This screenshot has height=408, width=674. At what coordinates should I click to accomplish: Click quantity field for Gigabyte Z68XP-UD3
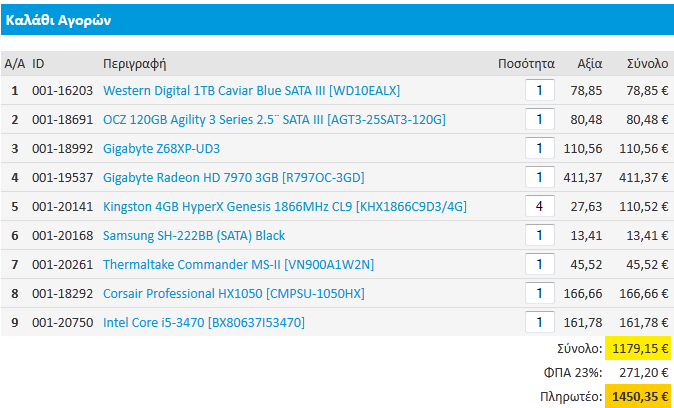tap(539, 148)
